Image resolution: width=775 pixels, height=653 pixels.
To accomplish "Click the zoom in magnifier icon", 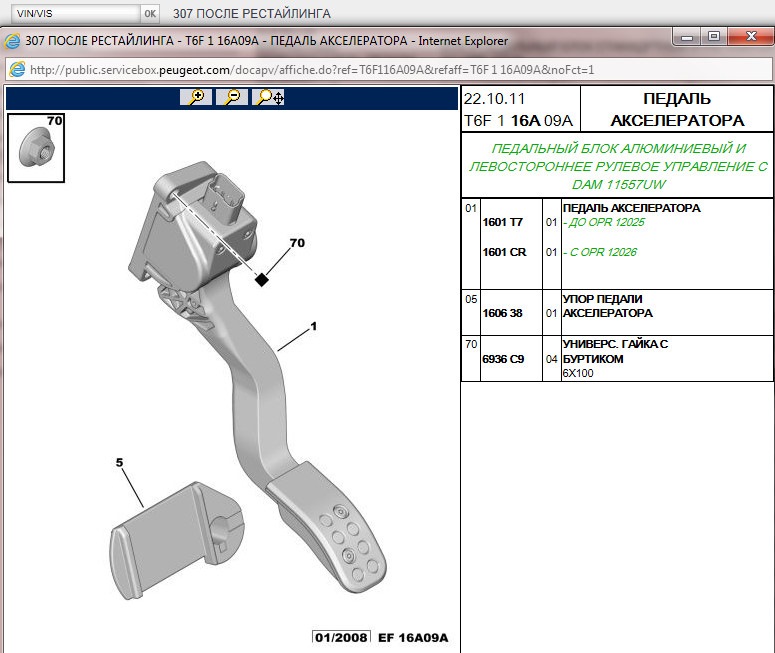I will click(196, 97).
